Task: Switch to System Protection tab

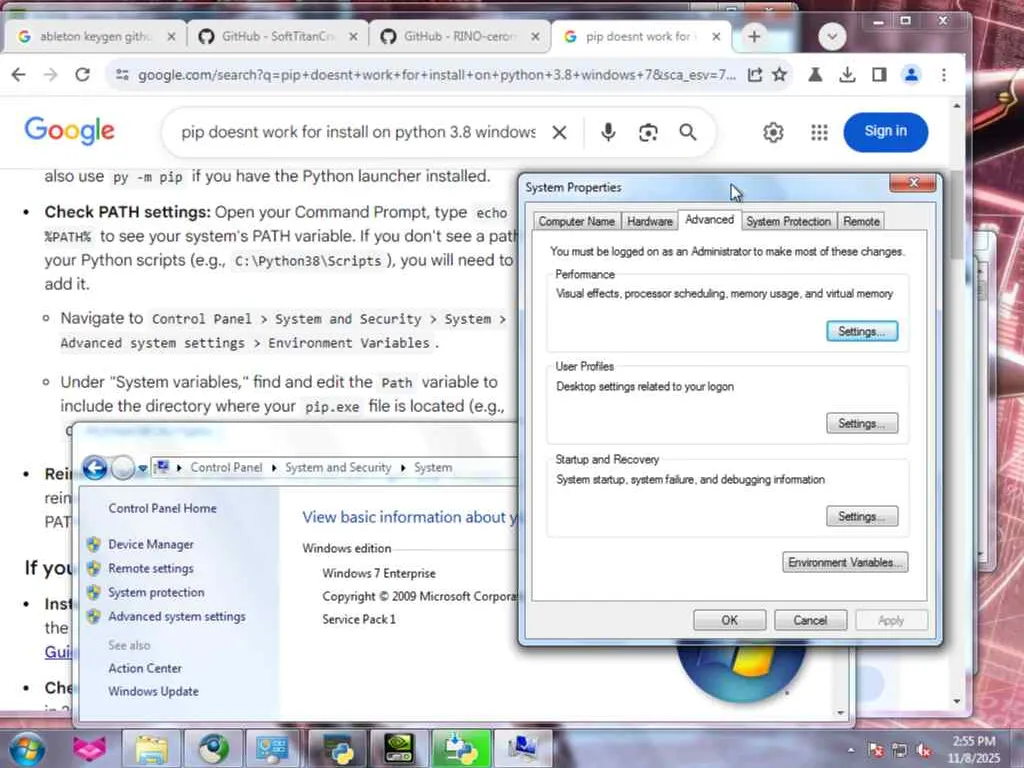Action: pyautogui.click(x=788, y=221)
